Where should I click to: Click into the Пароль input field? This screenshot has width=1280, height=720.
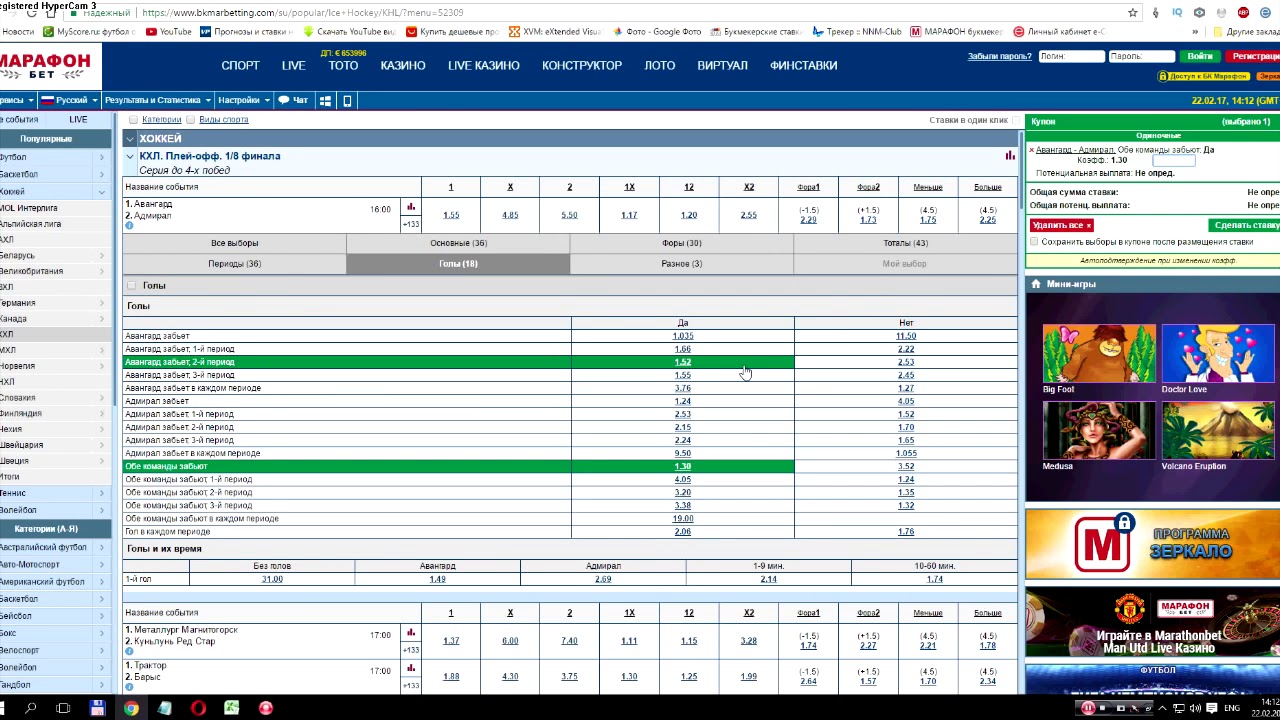pos(1141,56)
